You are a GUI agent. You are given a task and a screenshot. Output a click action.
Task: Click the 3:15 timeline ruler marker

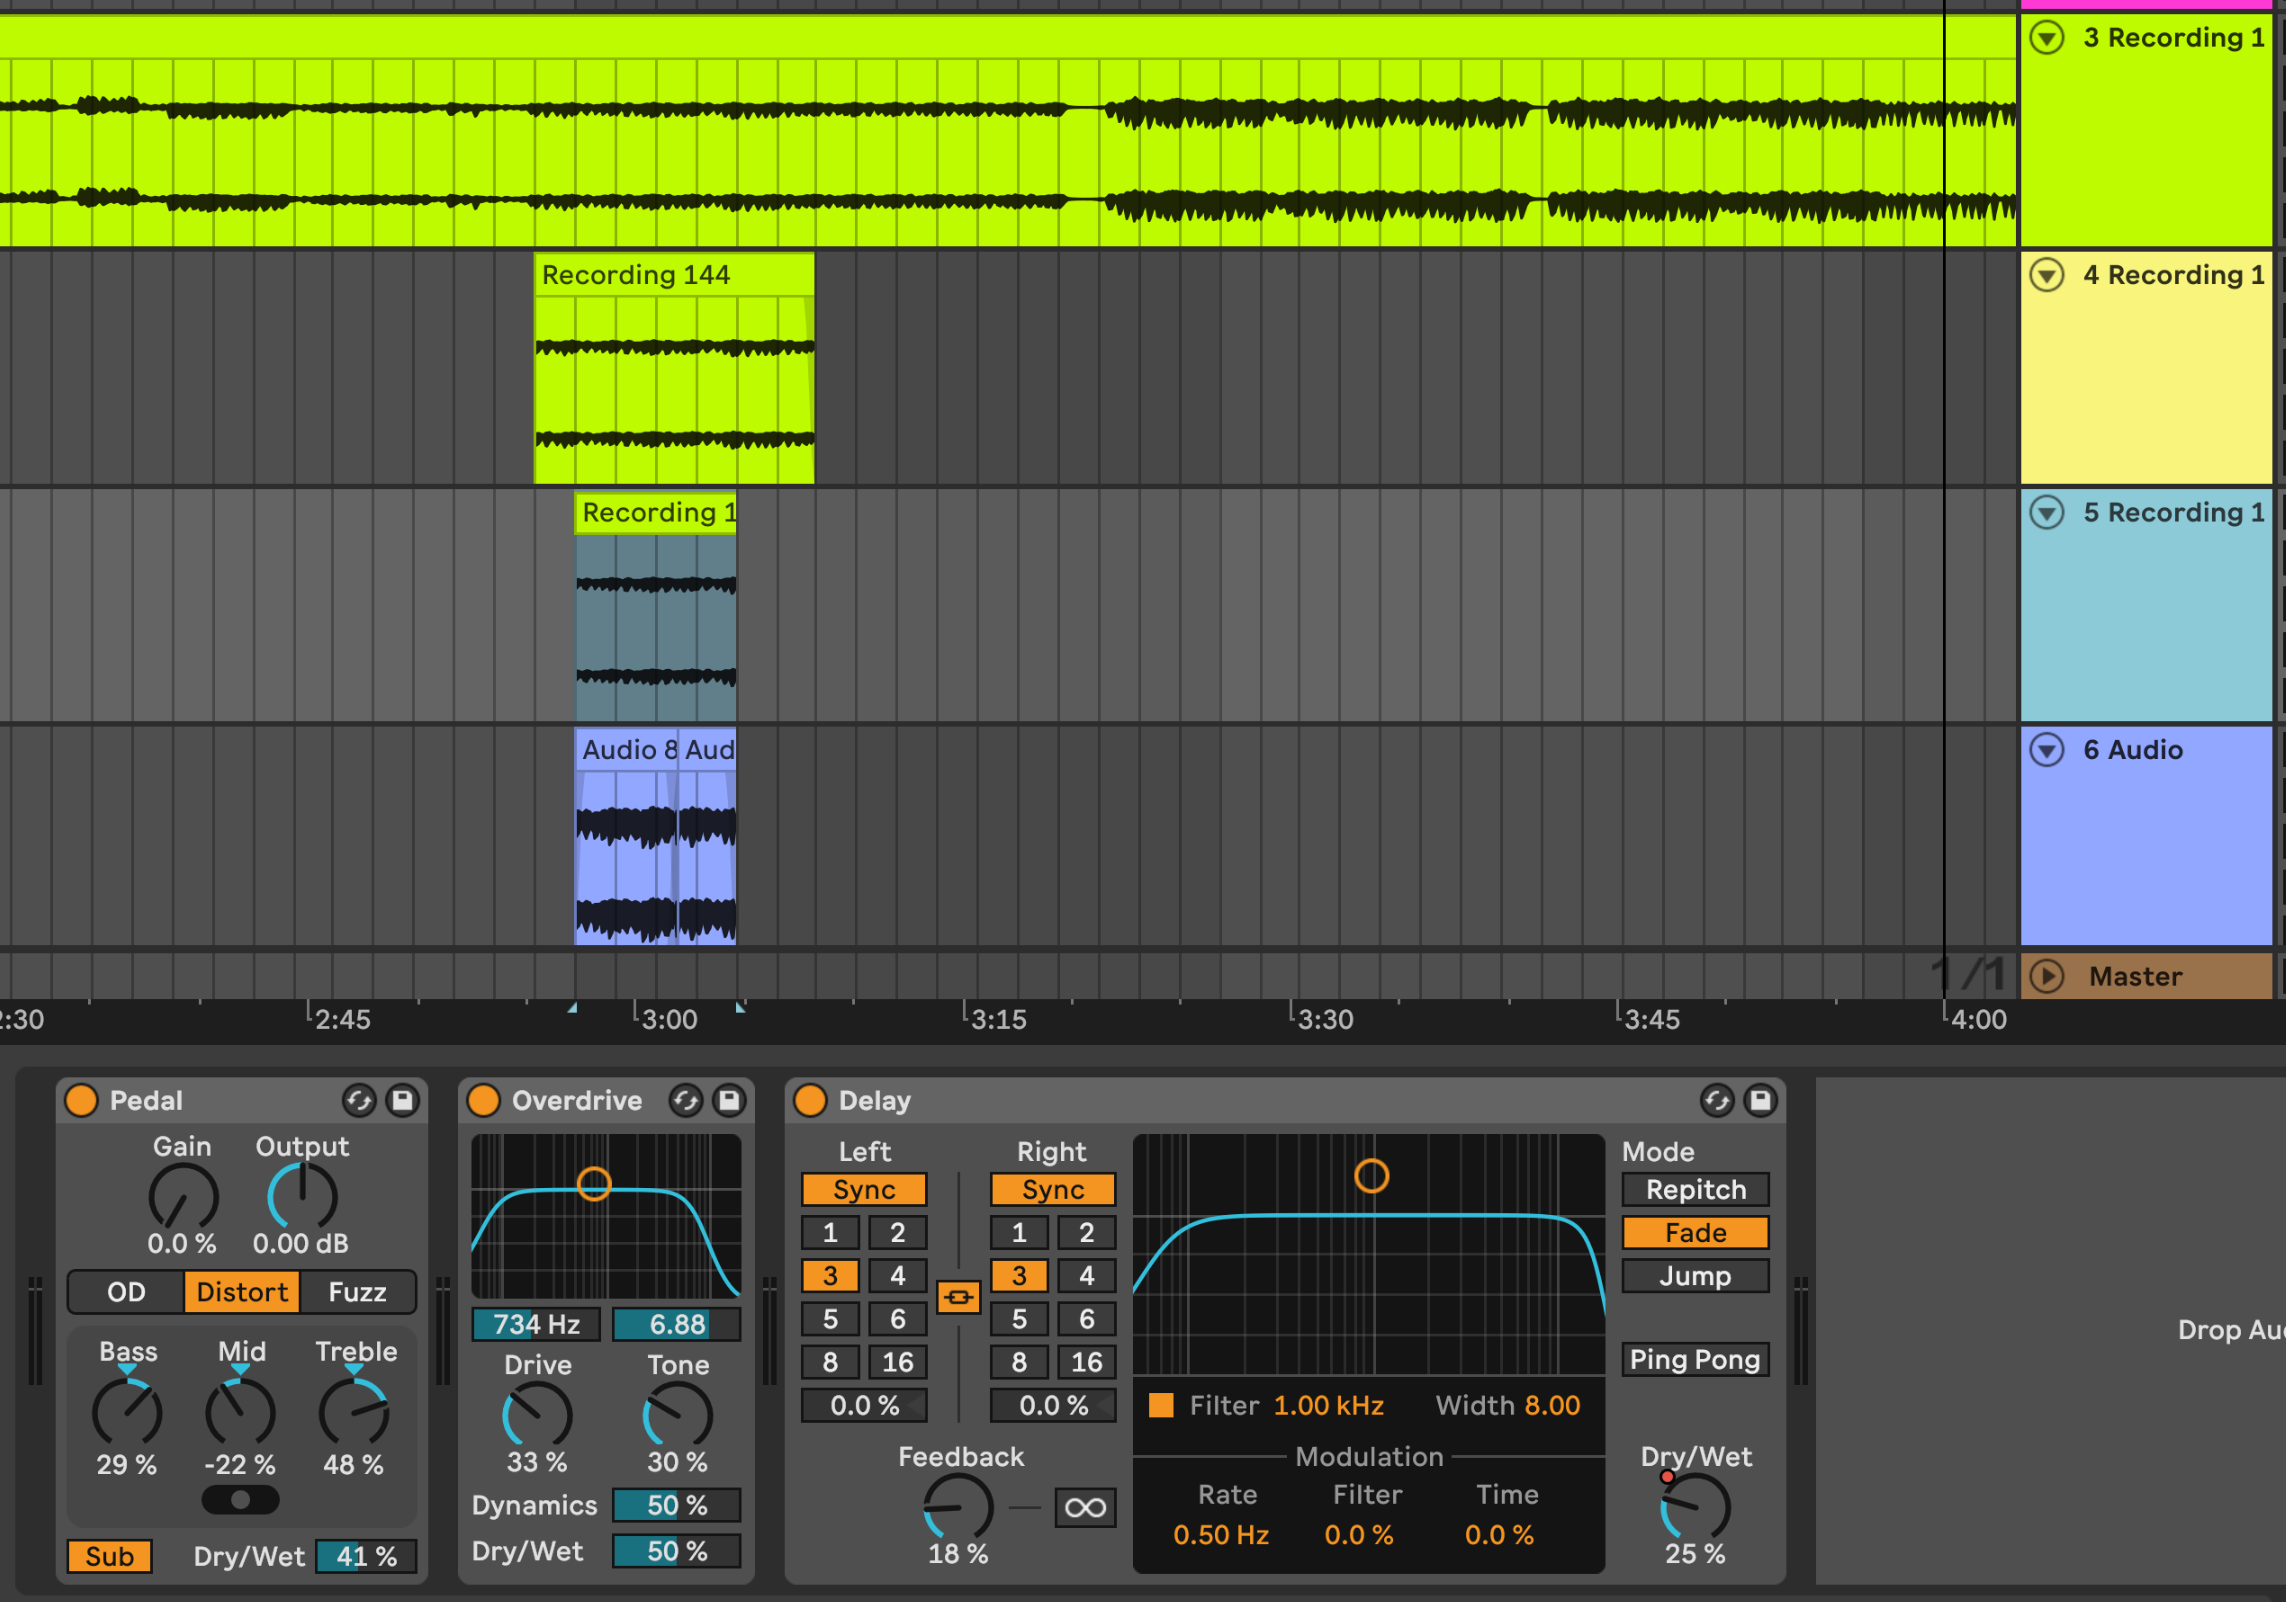[998, 1019]
